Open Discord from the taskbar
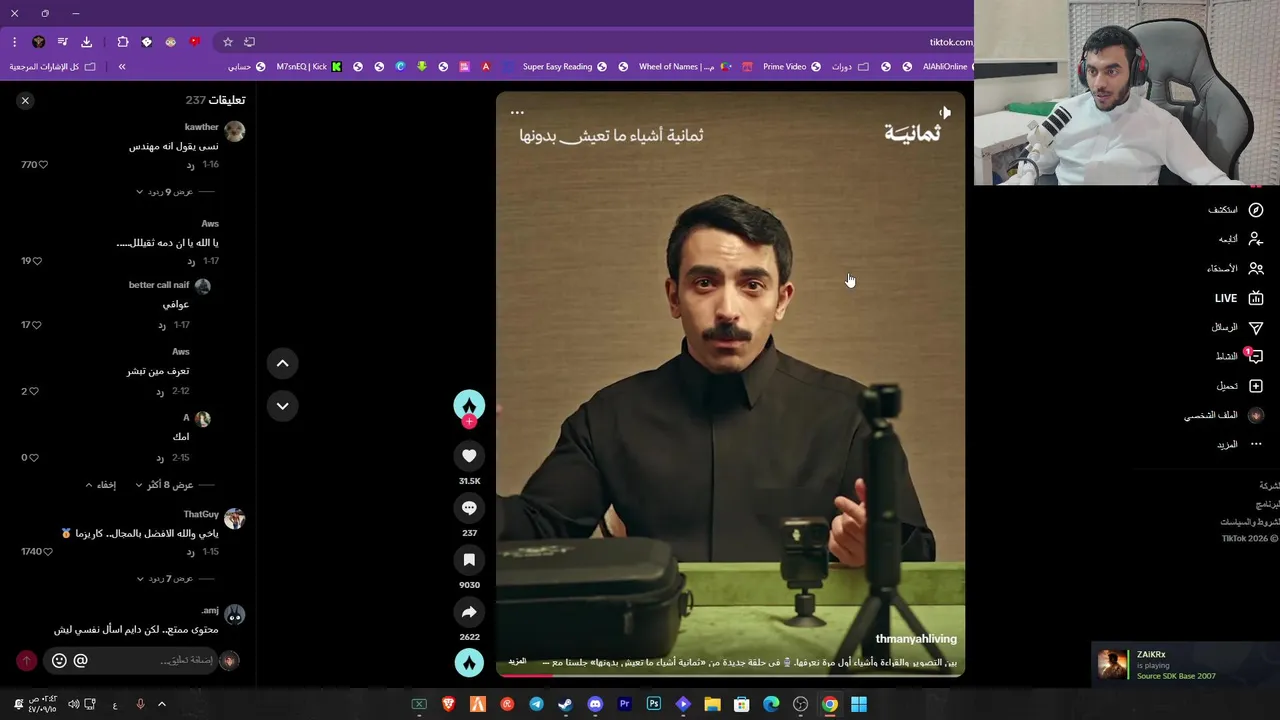1280x720 pixels. [595, 704]
